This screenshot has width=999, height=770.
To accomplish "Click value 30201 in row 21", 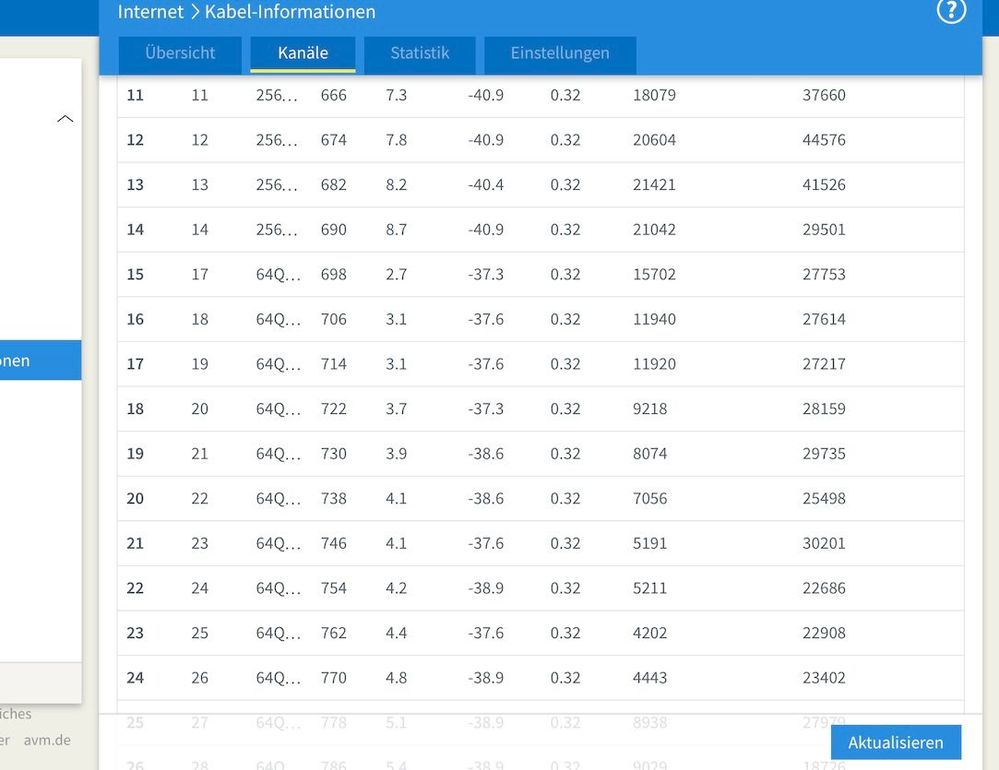I will [824, 543].
